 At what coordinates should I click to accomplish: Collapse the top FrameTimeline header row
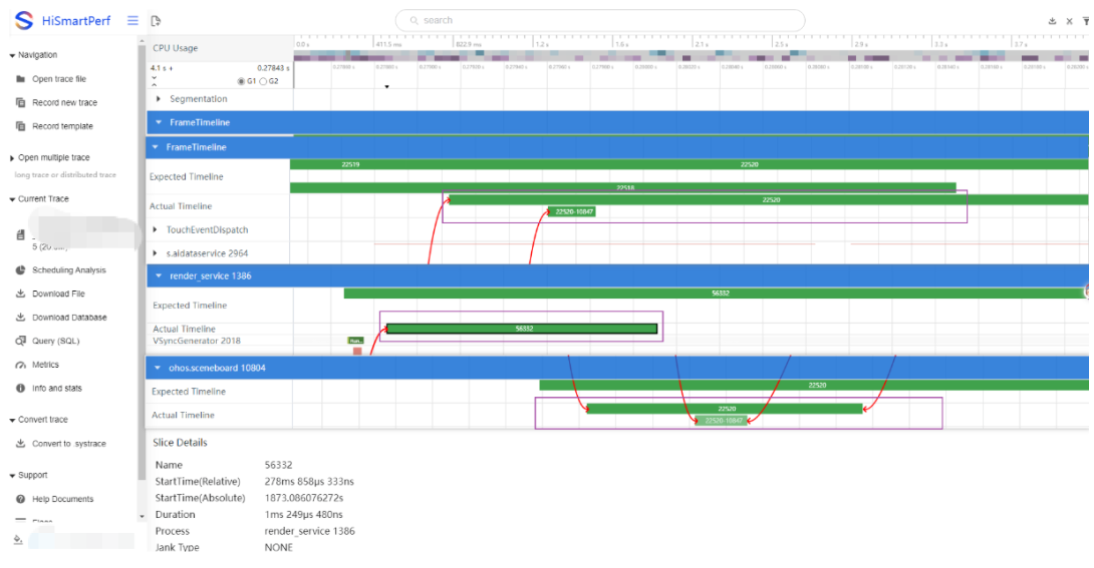[158, 122]
